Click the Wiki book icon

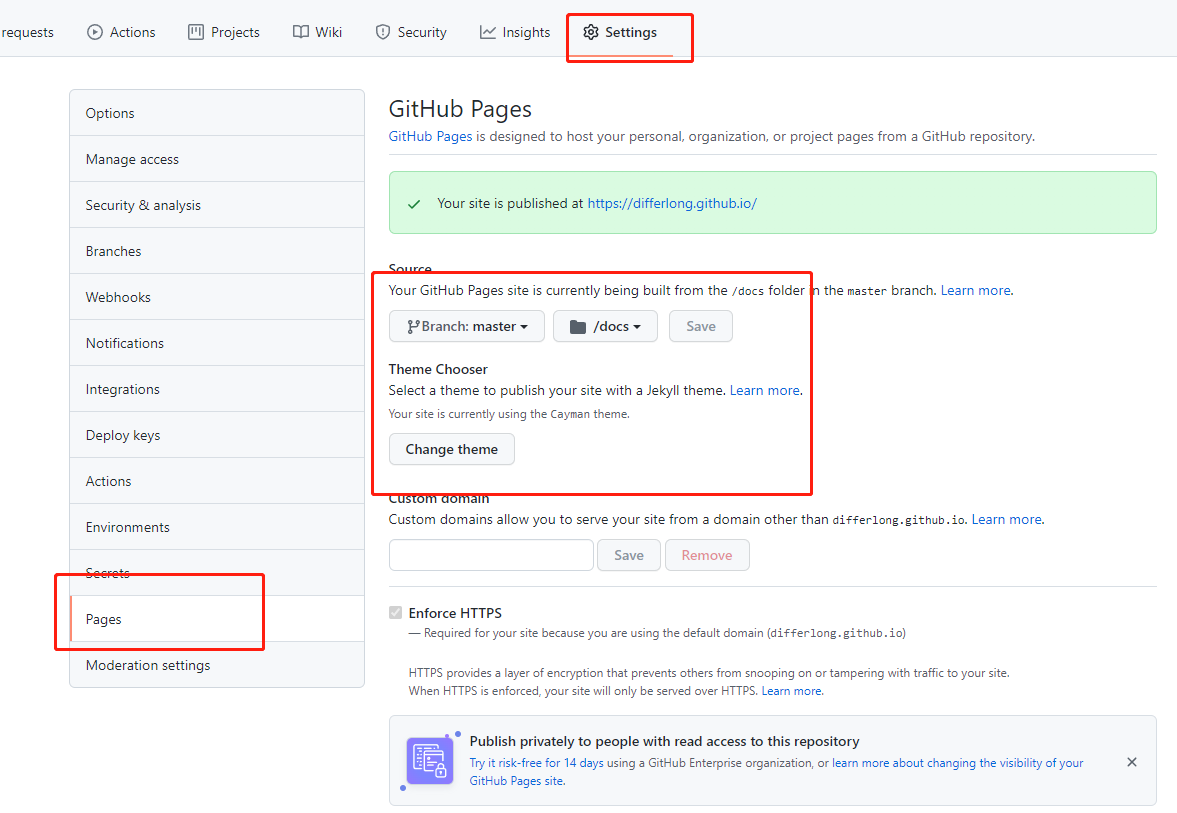coord(301,32)
